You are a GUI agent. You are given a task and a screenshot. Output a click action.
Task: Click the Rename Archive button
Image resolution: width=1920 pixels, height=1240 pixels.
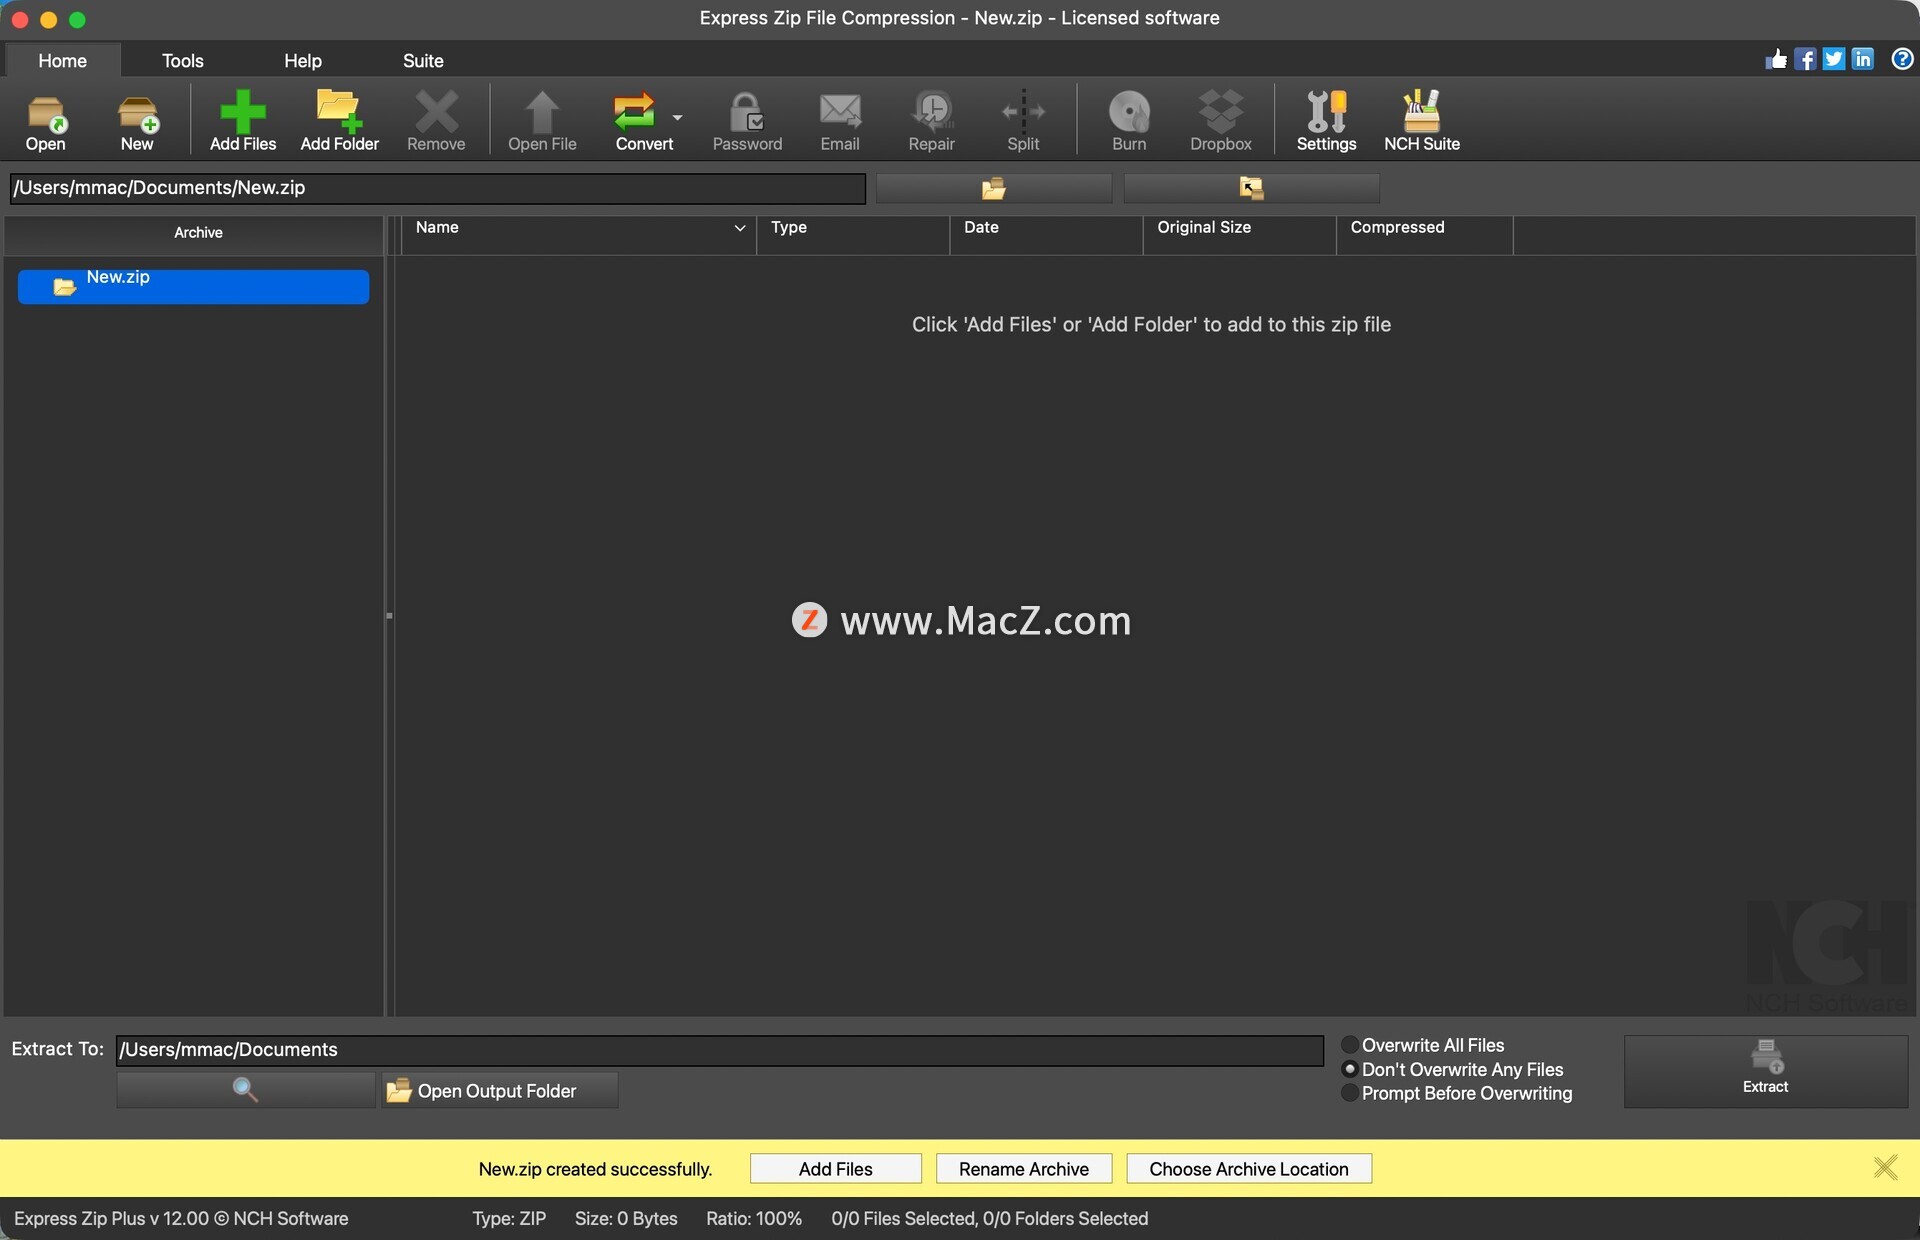click(x=1023, y=1169)
